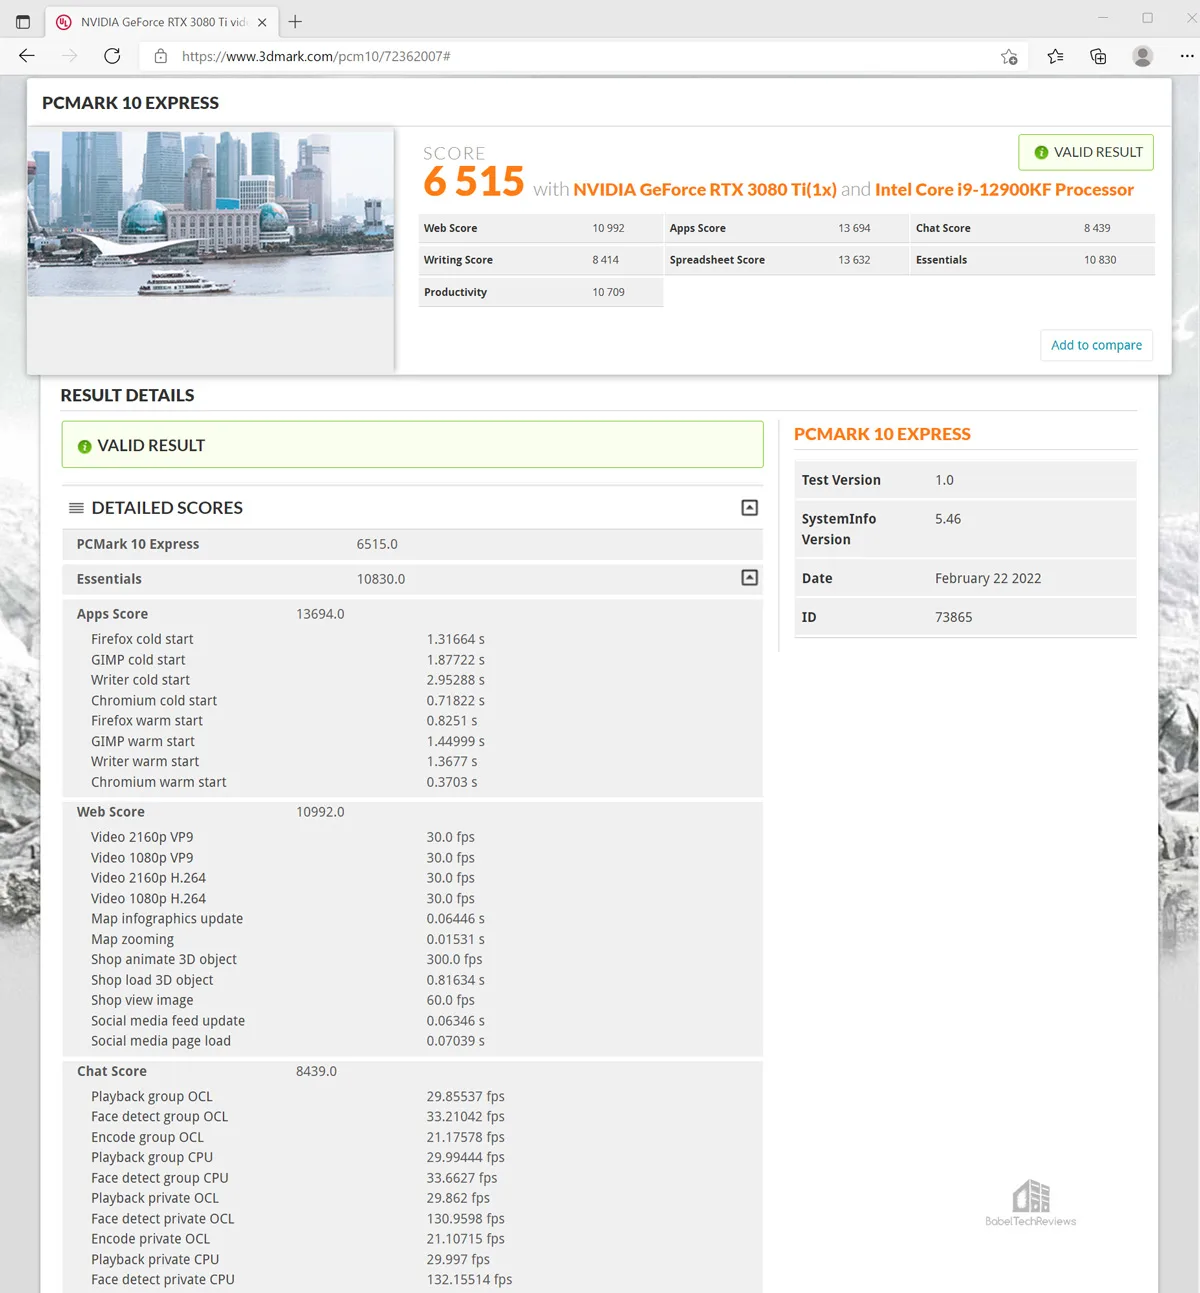Click the Chromium cold start row
The height and width of the screenshot is (1293, 1200).
(x=412, y=701)
